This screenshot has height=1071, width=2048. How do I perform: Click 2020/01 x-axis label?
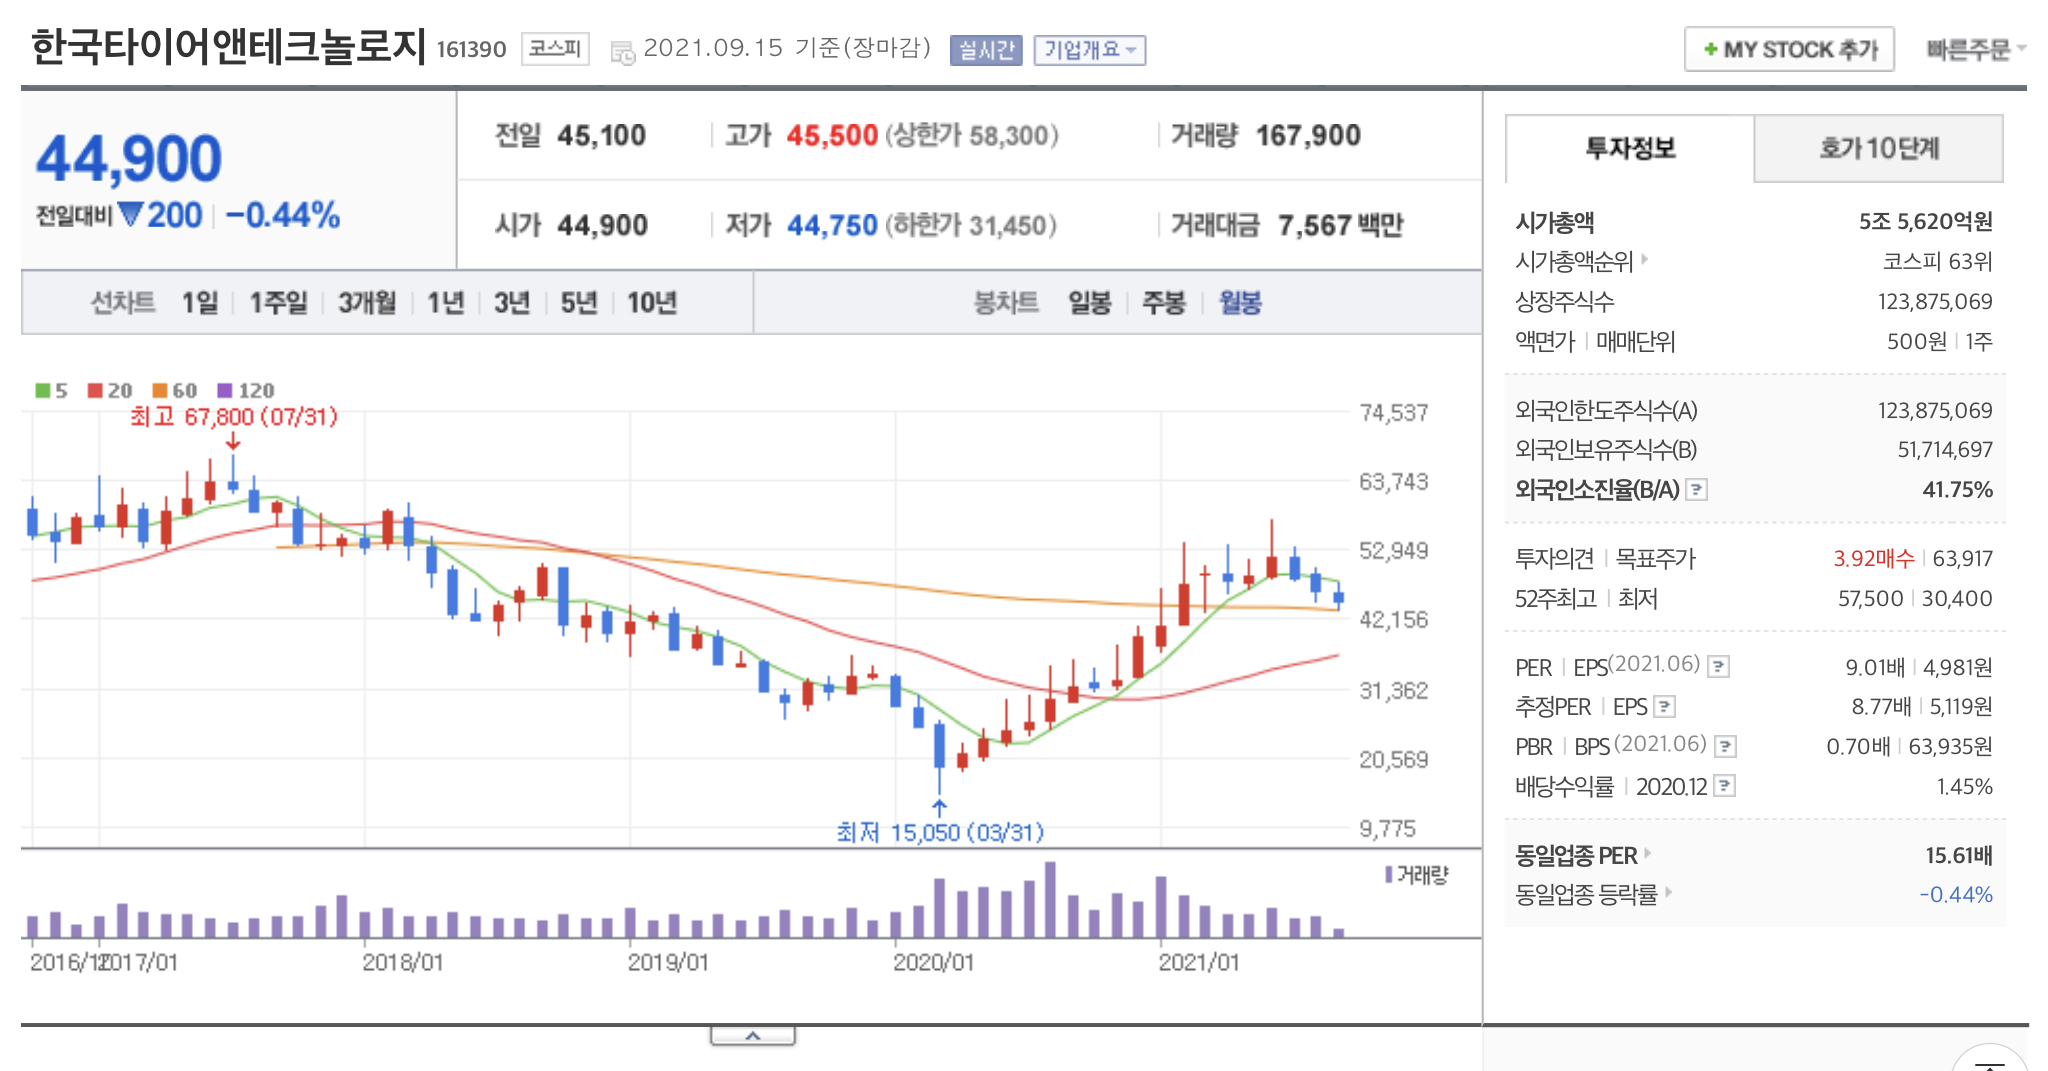click(933, 962)
